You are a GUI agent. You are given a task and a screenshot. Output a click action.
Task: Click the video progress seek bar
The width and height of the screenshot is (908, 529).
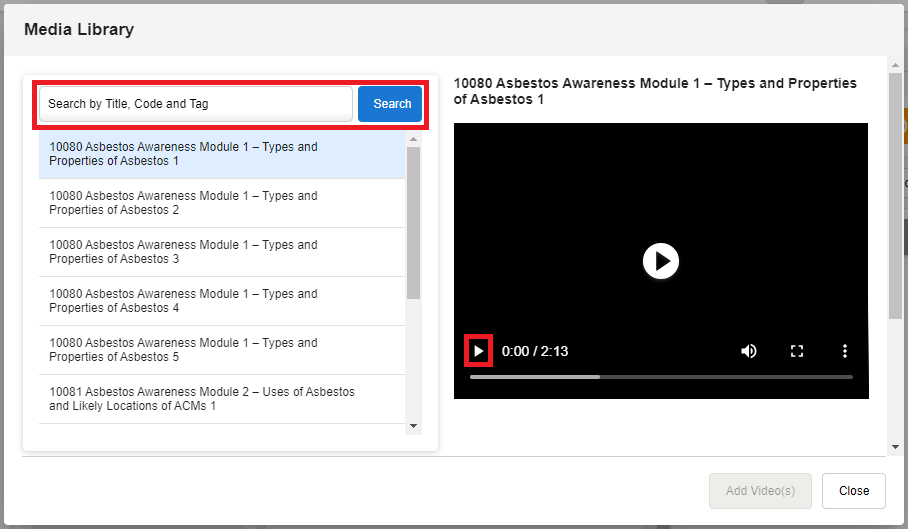660,377
